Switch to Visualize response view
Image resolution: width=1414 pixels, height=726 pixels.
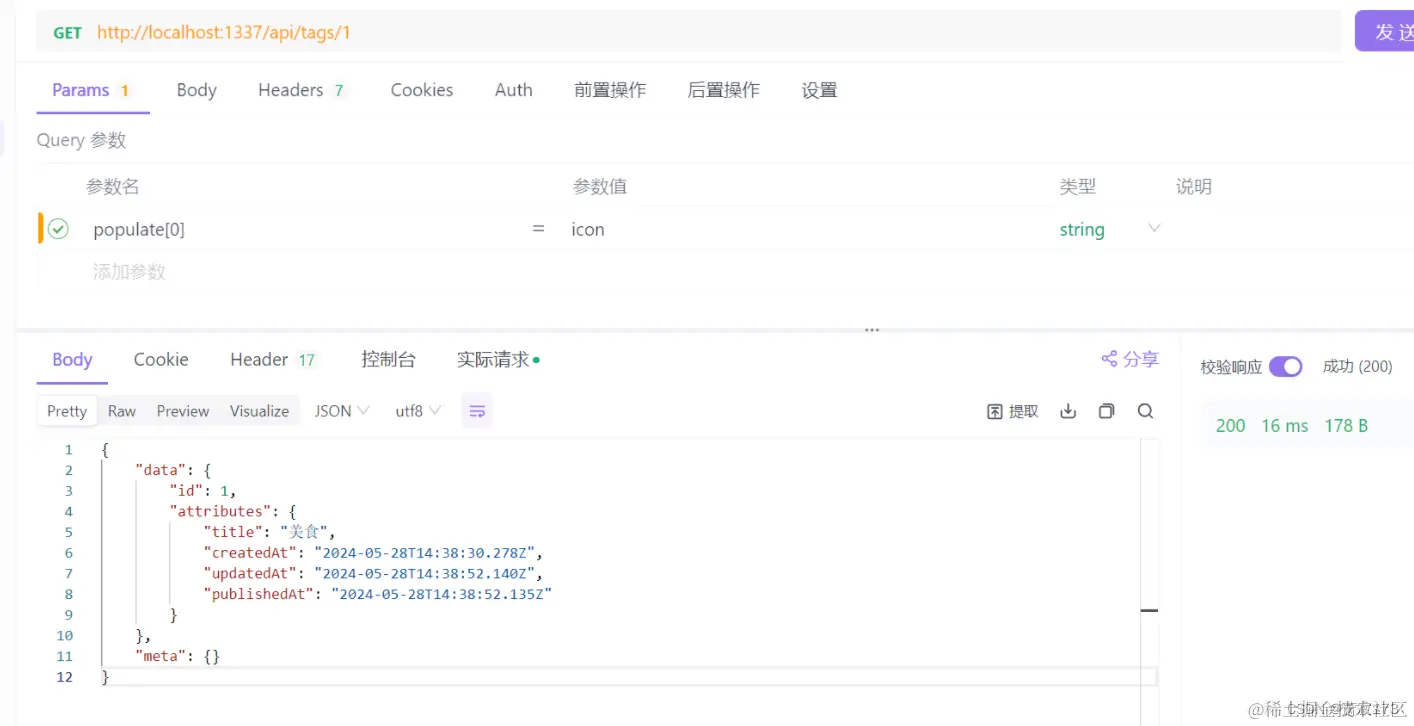coord(259,411)
